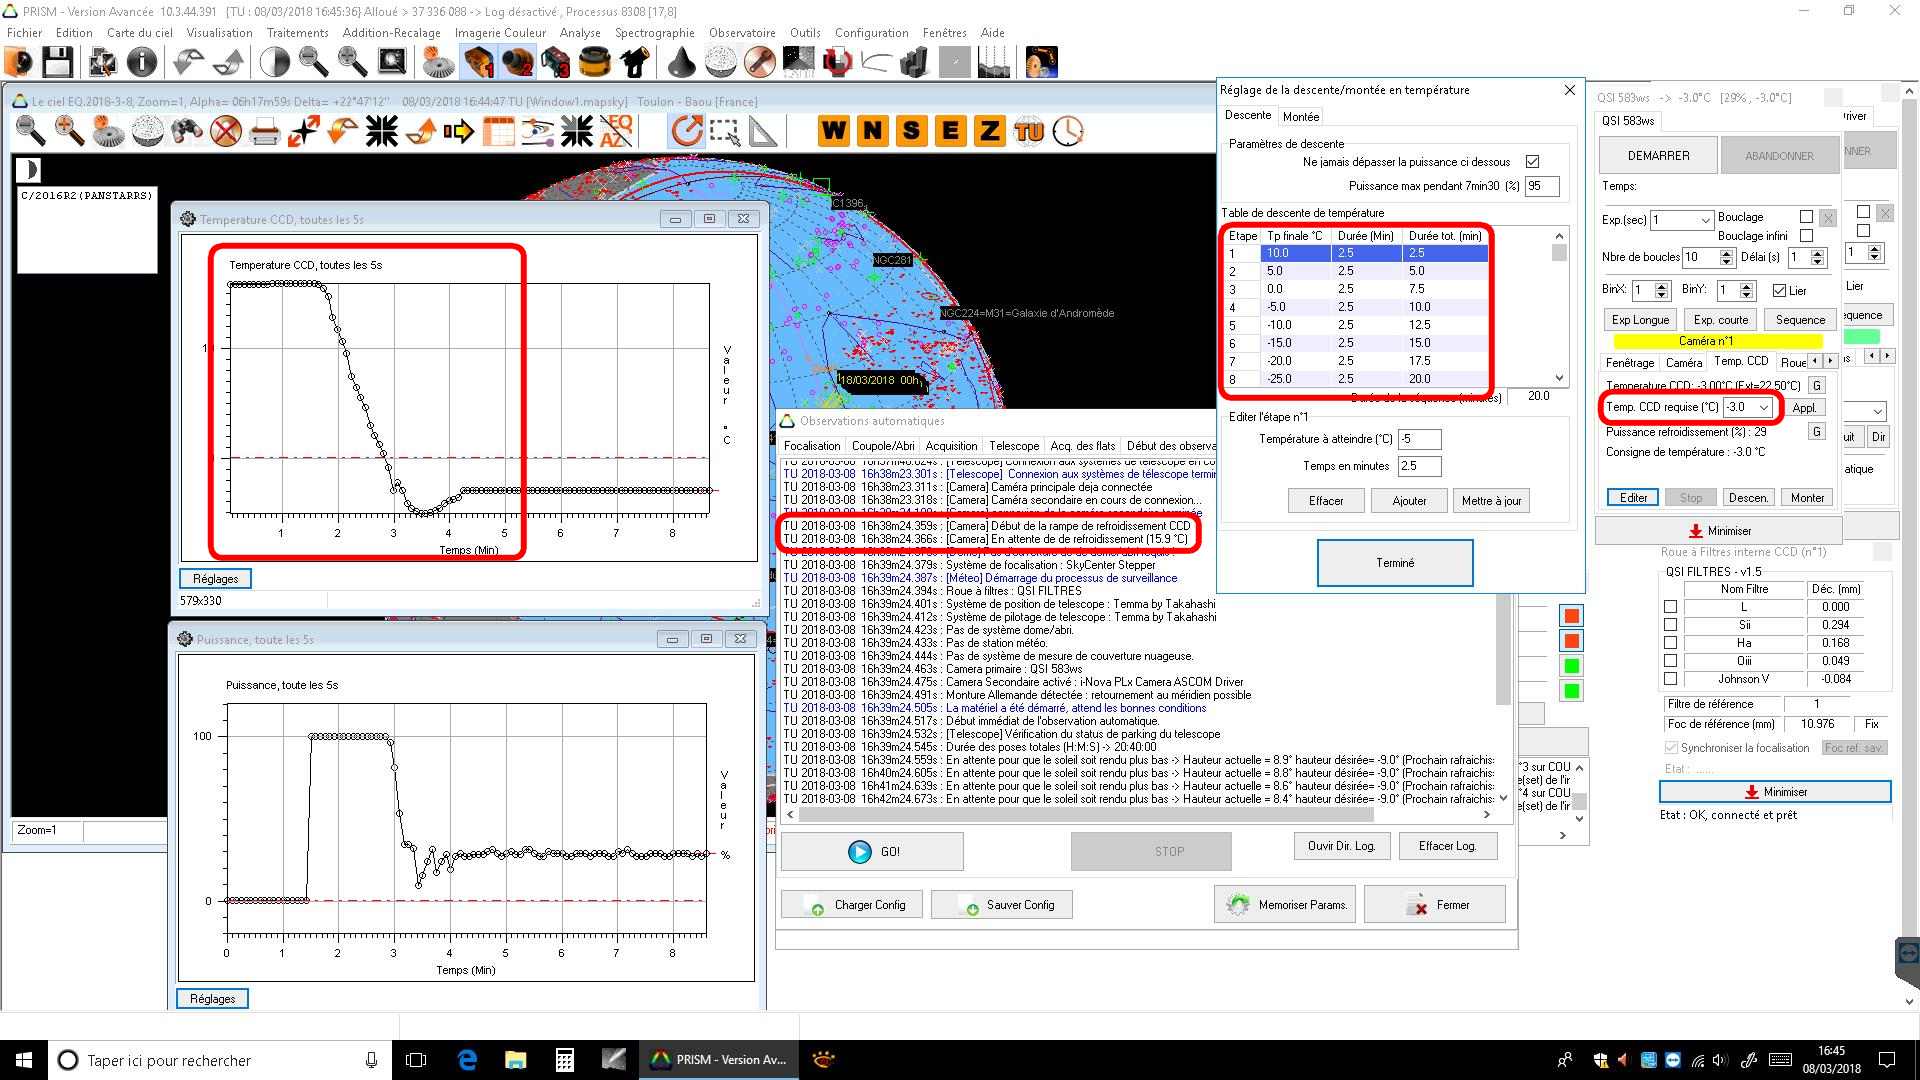Screen dimensions: 1920x1080
Task: Click the Température à atteindre input field
Action: pyautogui.click(x=1419, y=439)
